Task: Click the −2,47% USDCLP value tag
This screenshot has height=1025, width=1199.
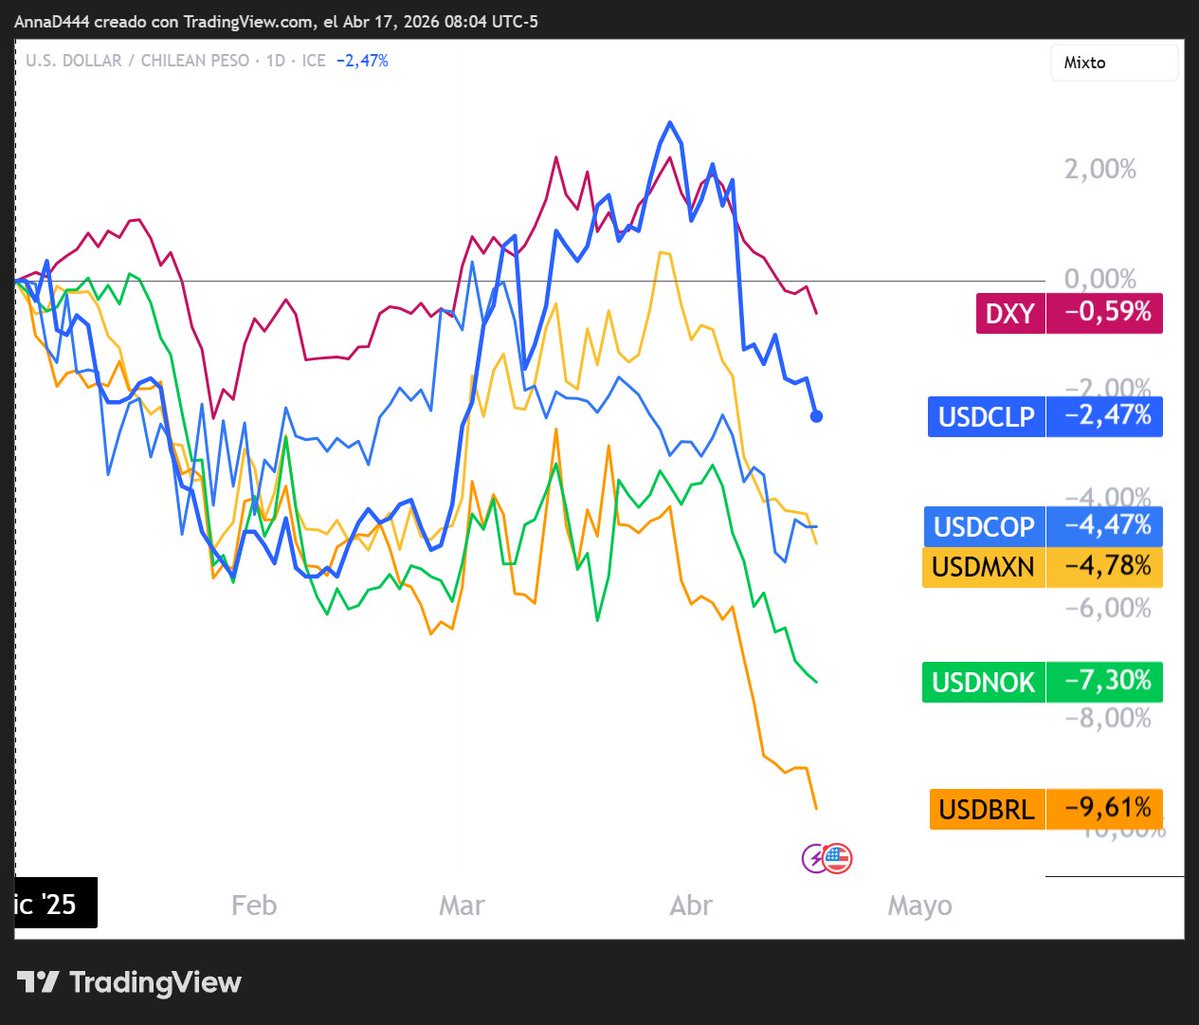Action: click(1104, 417)
